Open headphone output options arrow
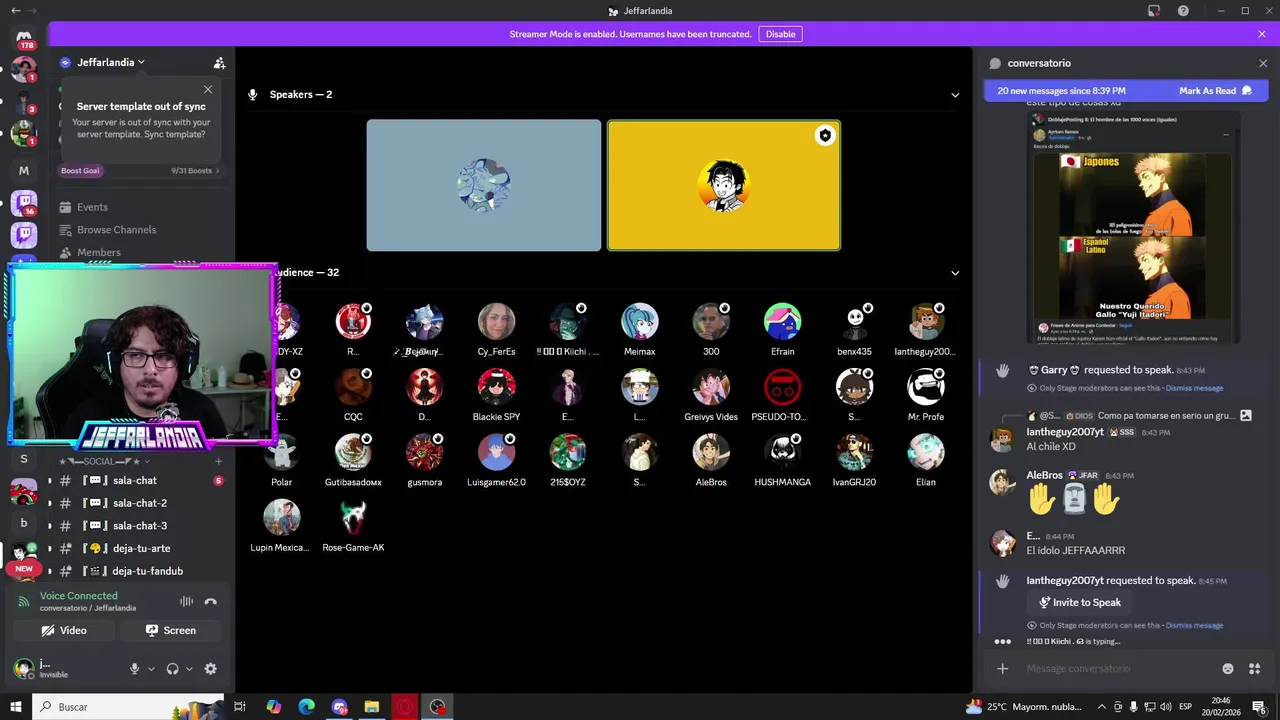Image resolution: width=1280 pixels, height=720 pixels. click(189, 669)
